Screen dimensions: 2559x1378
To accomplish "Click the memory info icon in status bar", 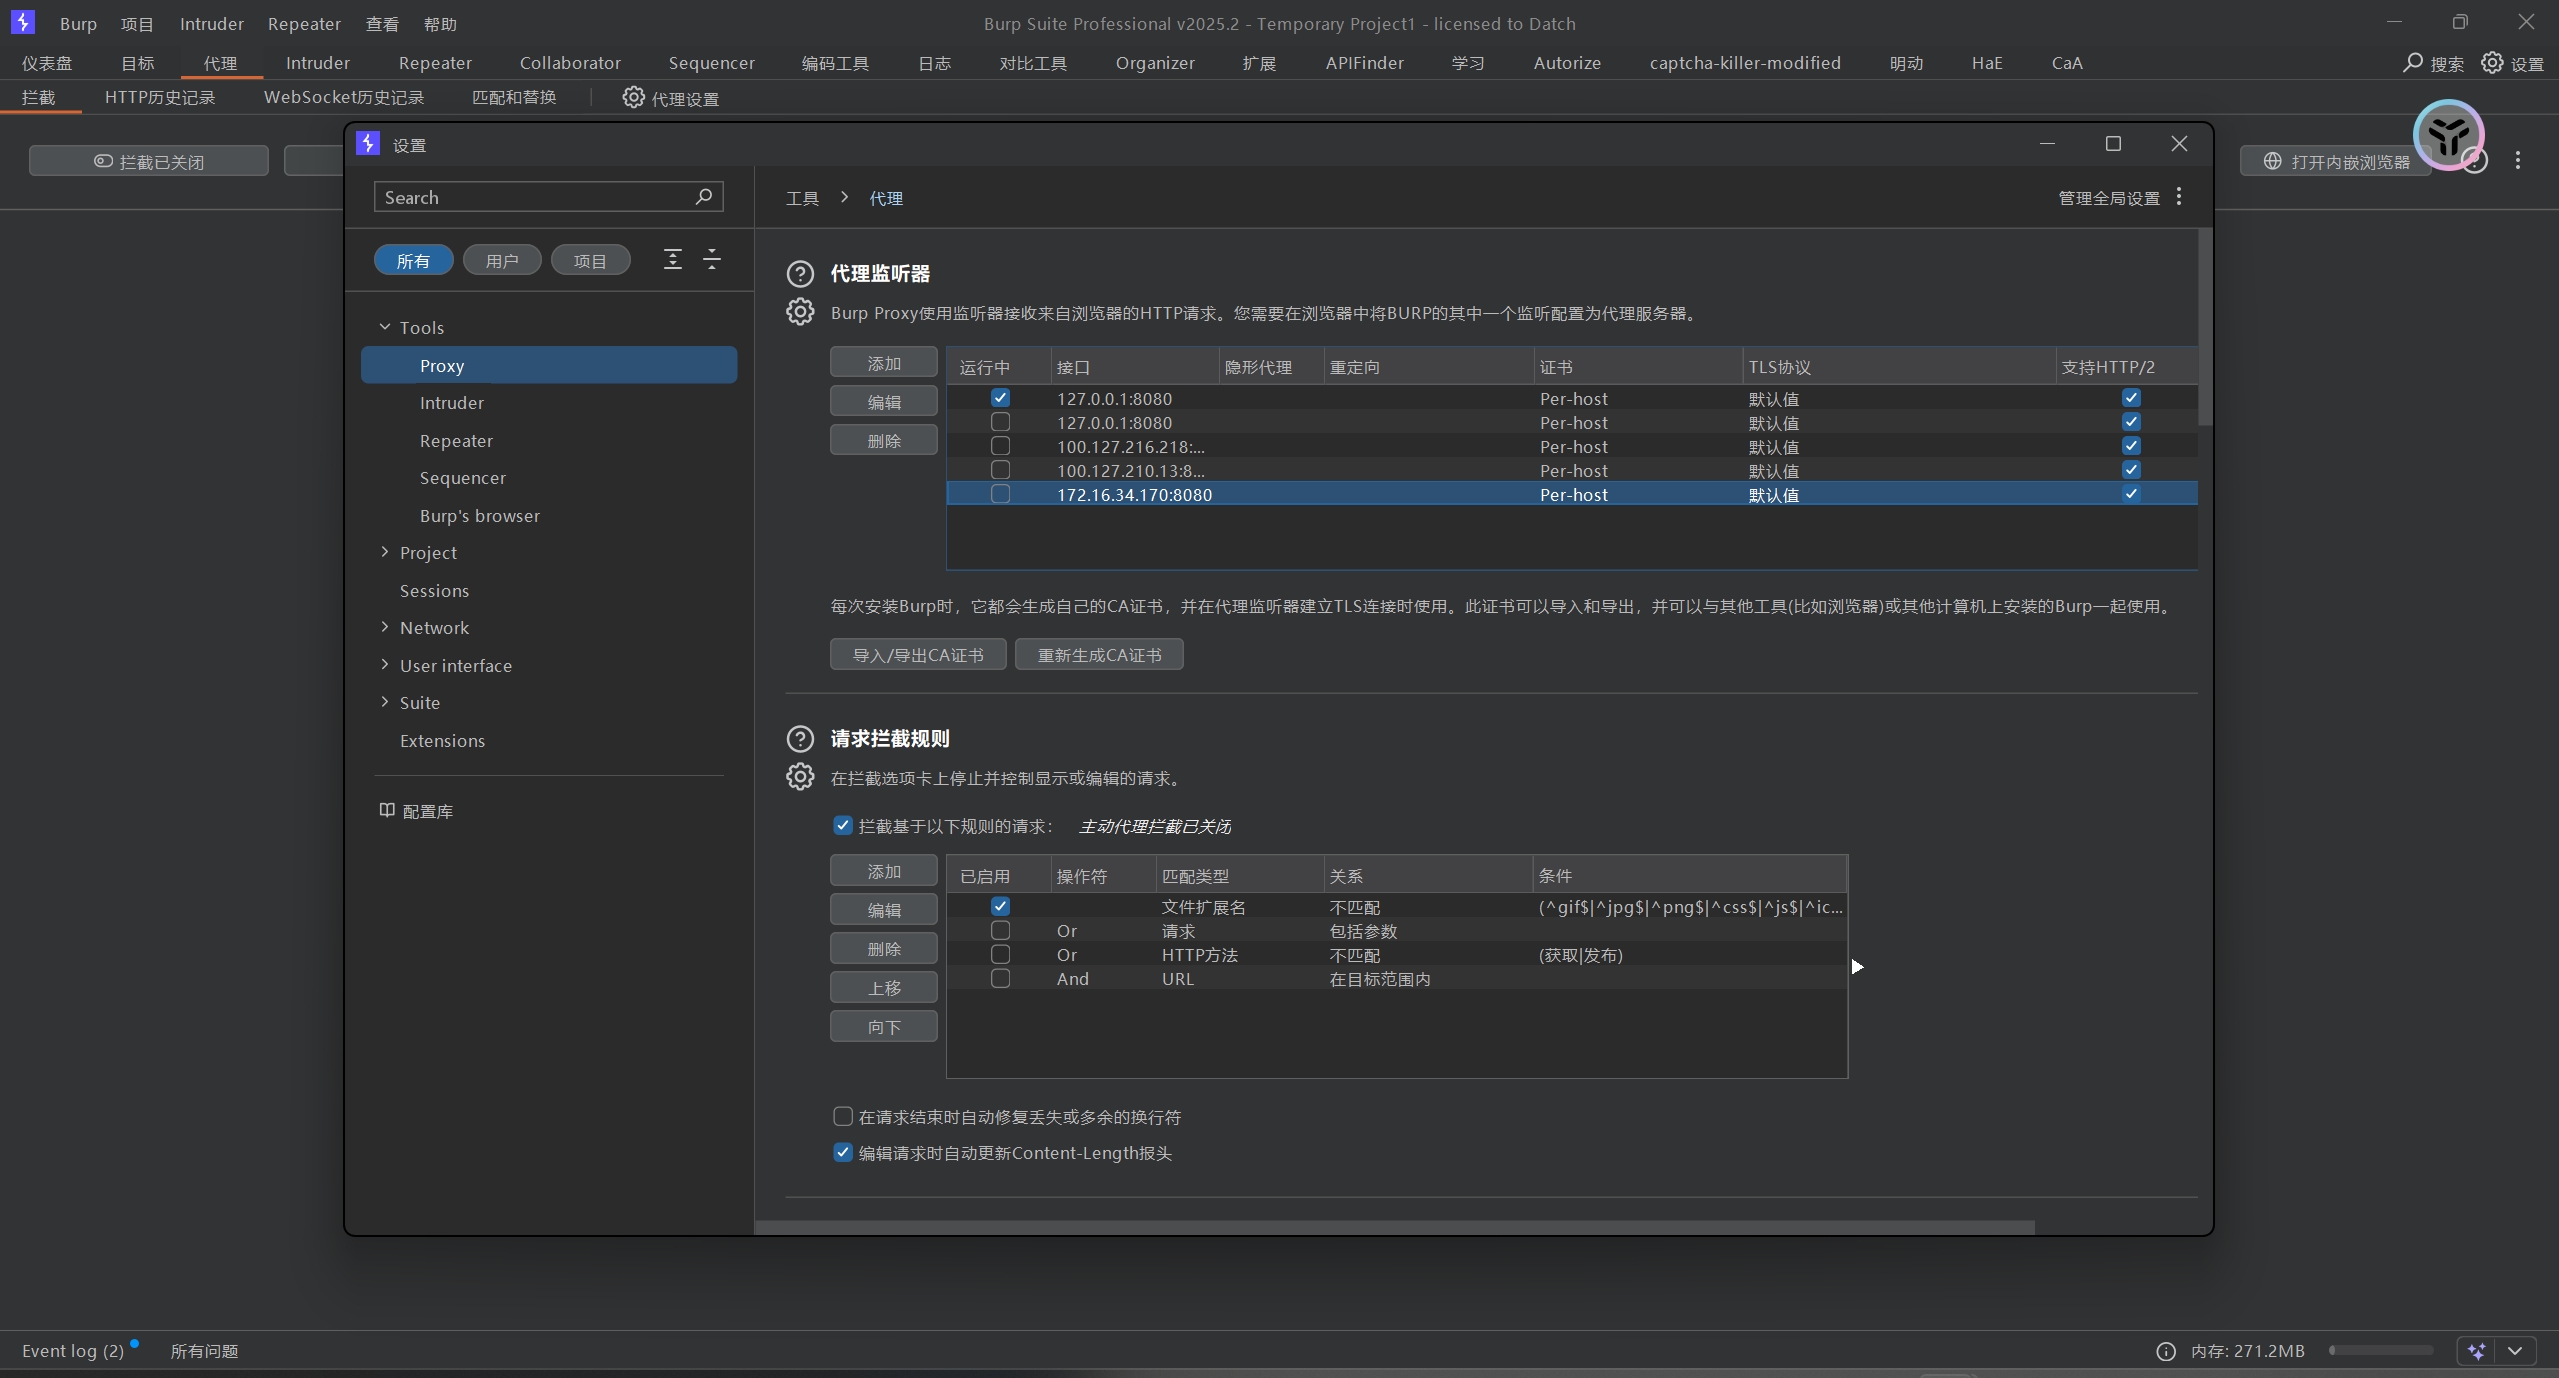I will 2166,1351.
